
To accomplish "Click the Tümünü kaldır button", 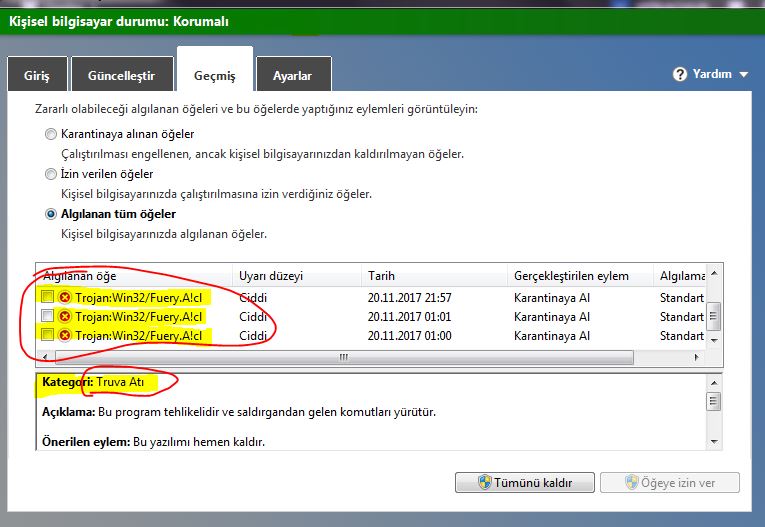I will coord(524,483).
